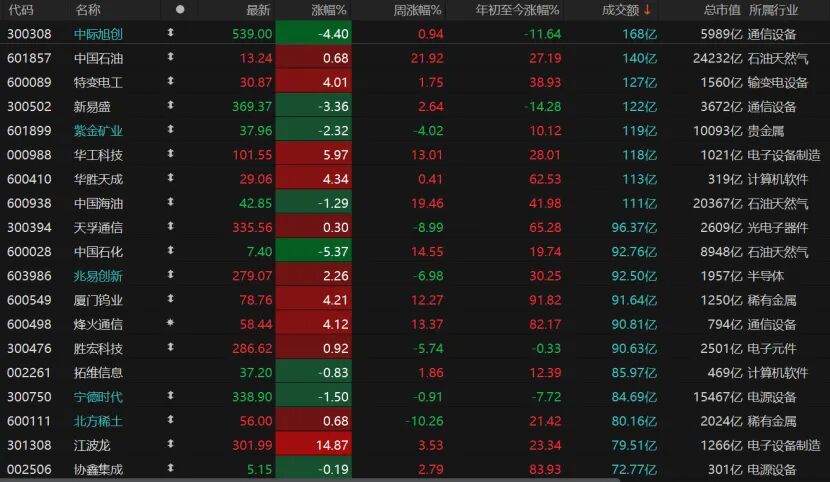Click marker icon in 新易盛 row

coord(170,105)
